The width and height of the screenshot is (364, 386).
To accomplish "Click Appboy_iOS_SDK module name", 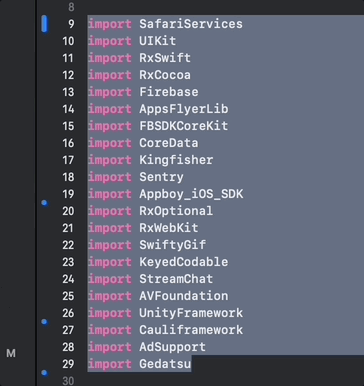I will click(x=191, y=194).
